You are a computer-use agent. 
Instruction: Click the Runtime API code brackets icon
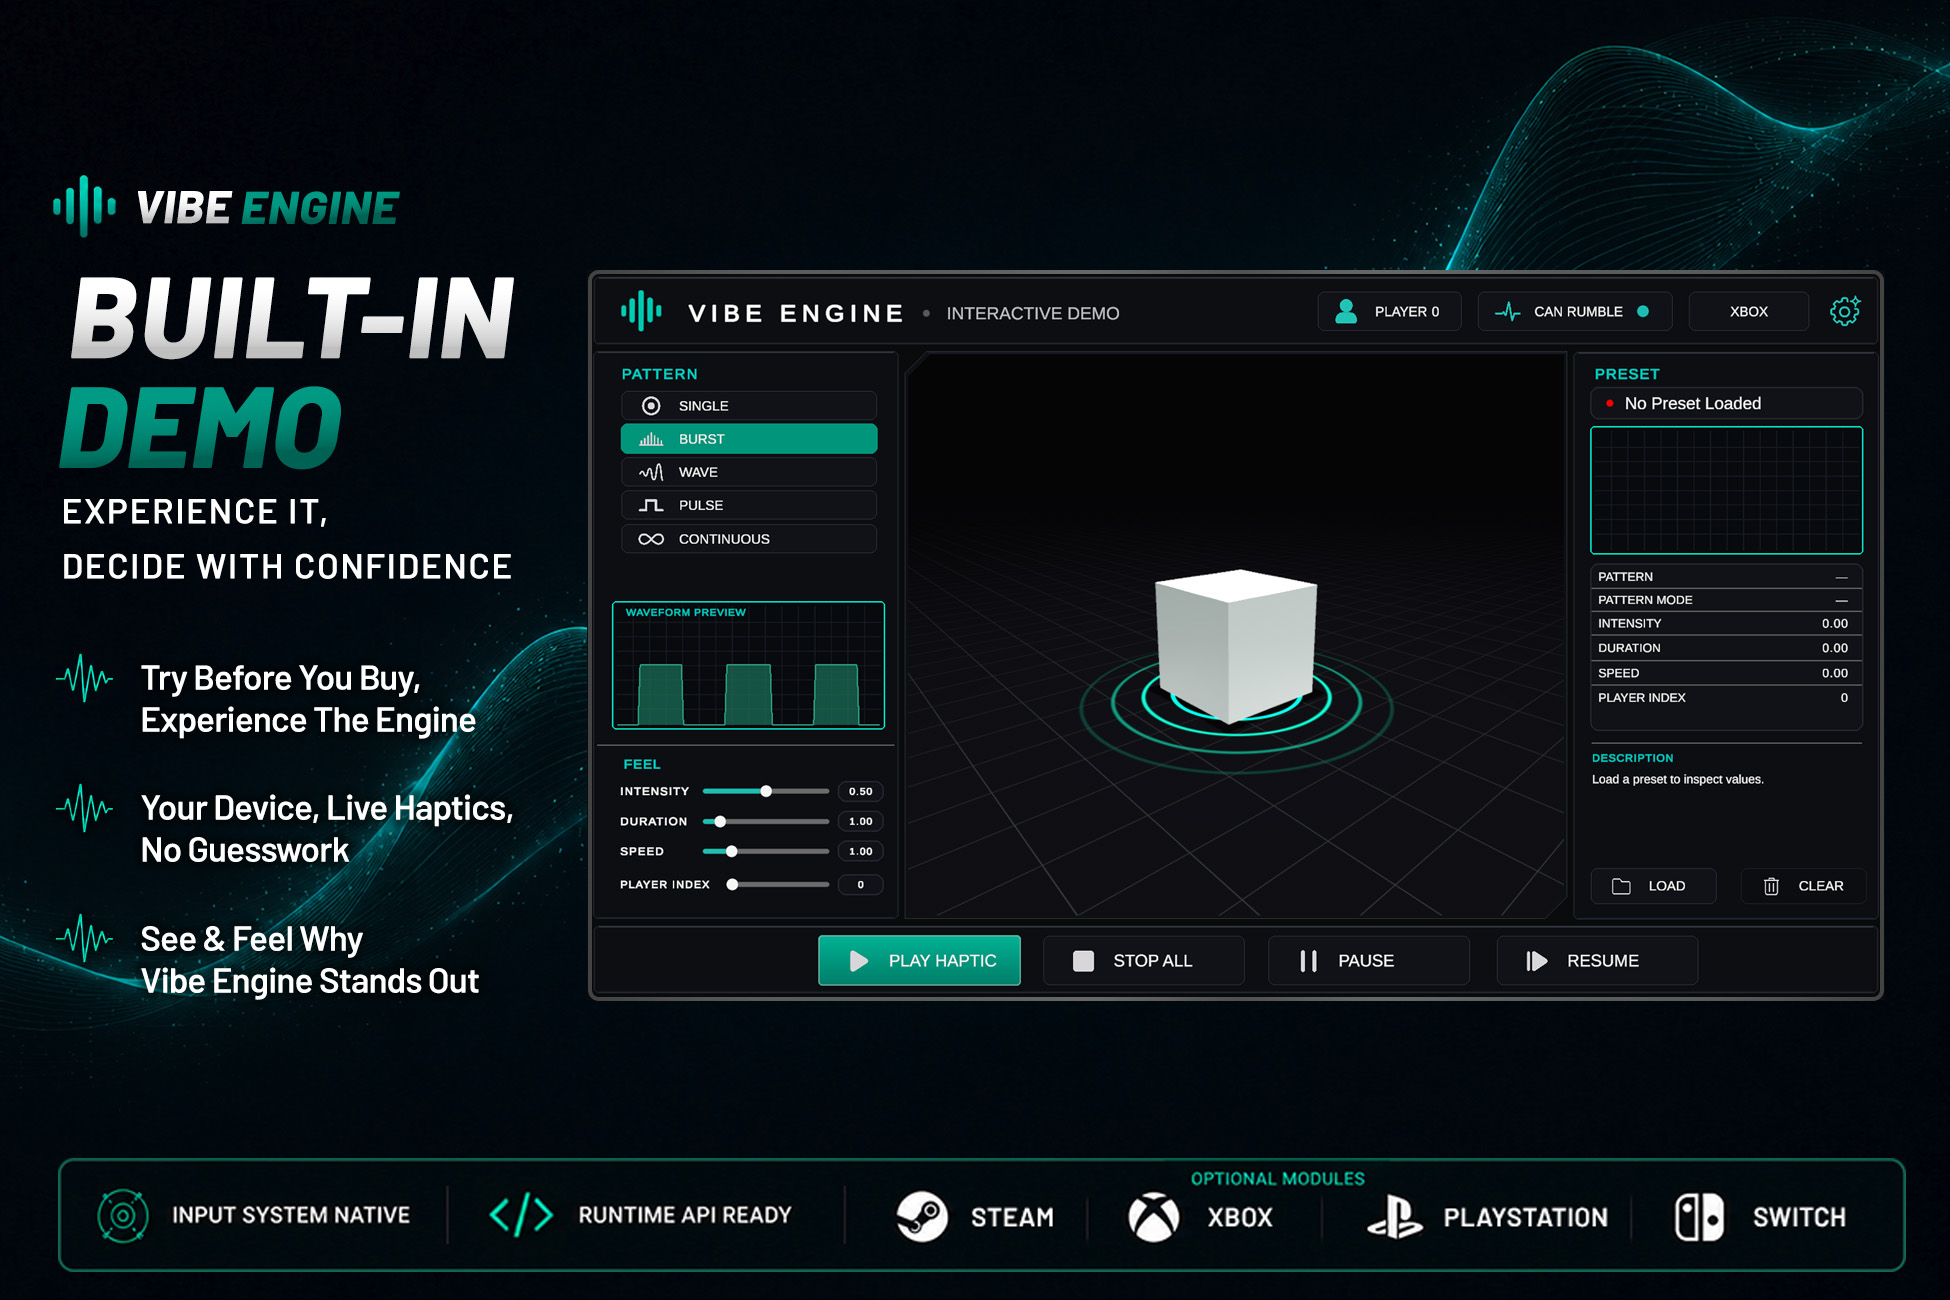[521, 1216]
